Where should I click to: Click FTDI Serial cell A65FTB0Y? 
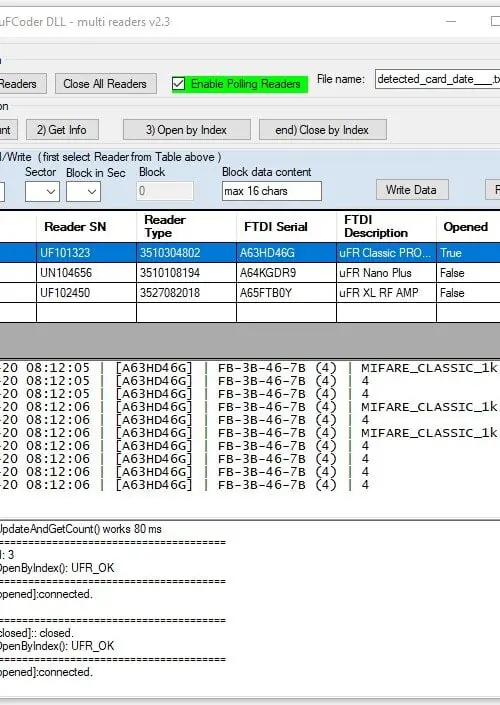click(286, 293)
